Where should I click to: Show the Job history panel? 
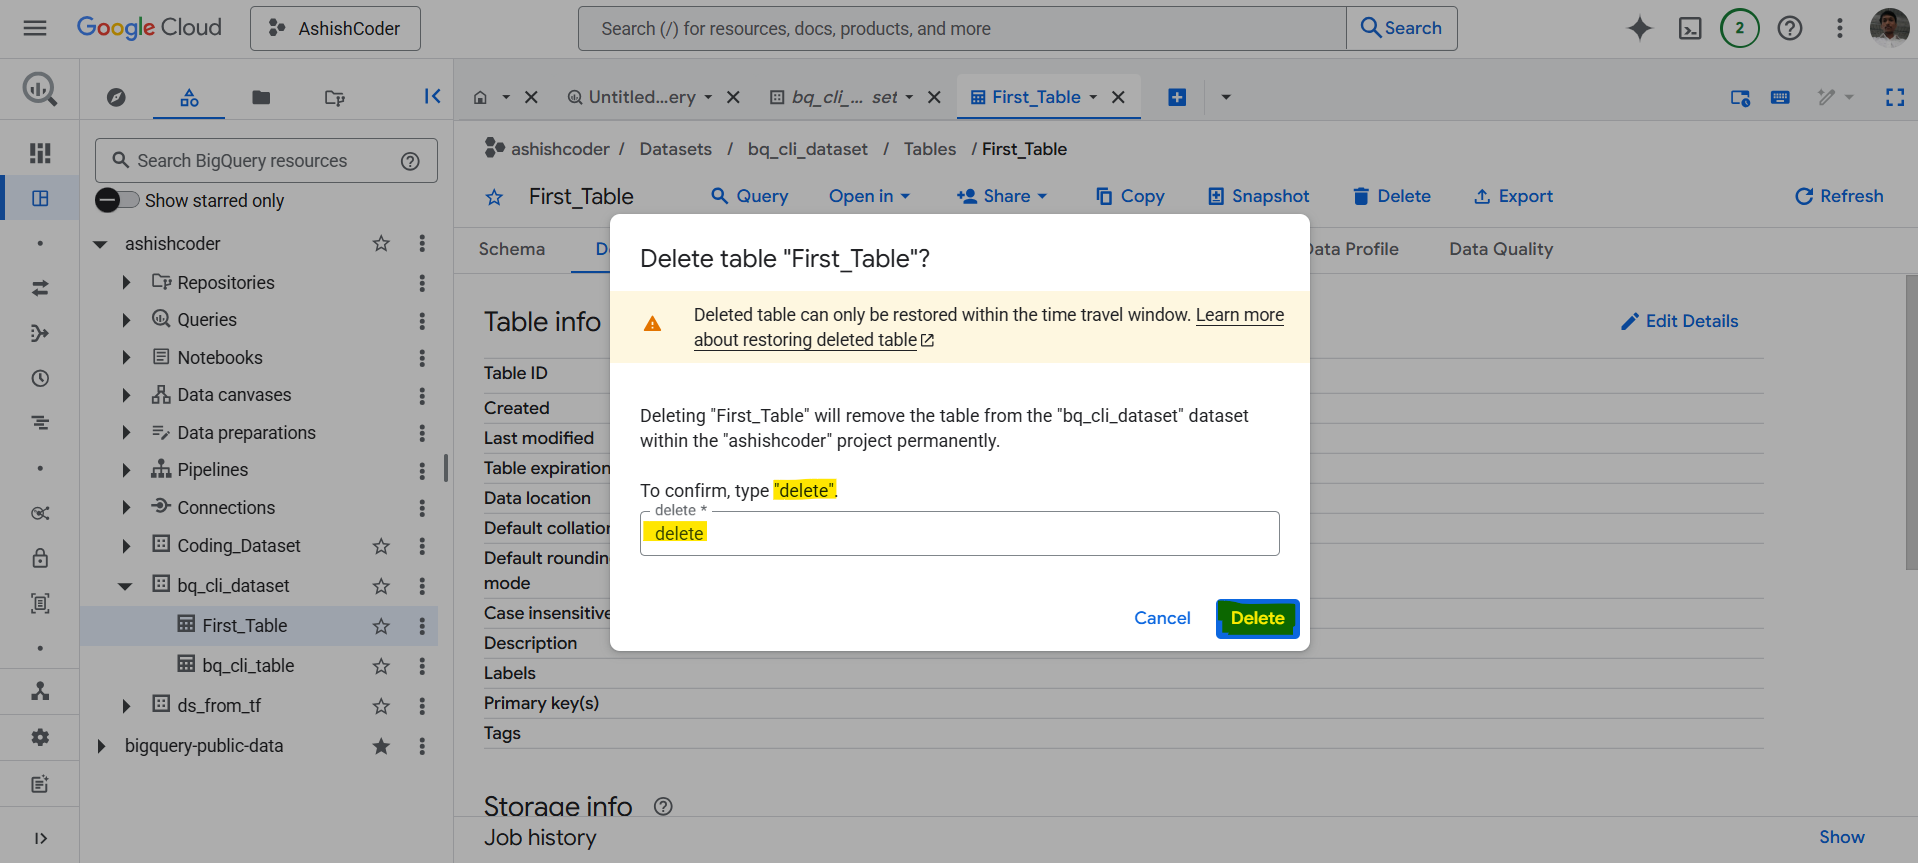coord(1841,837)
